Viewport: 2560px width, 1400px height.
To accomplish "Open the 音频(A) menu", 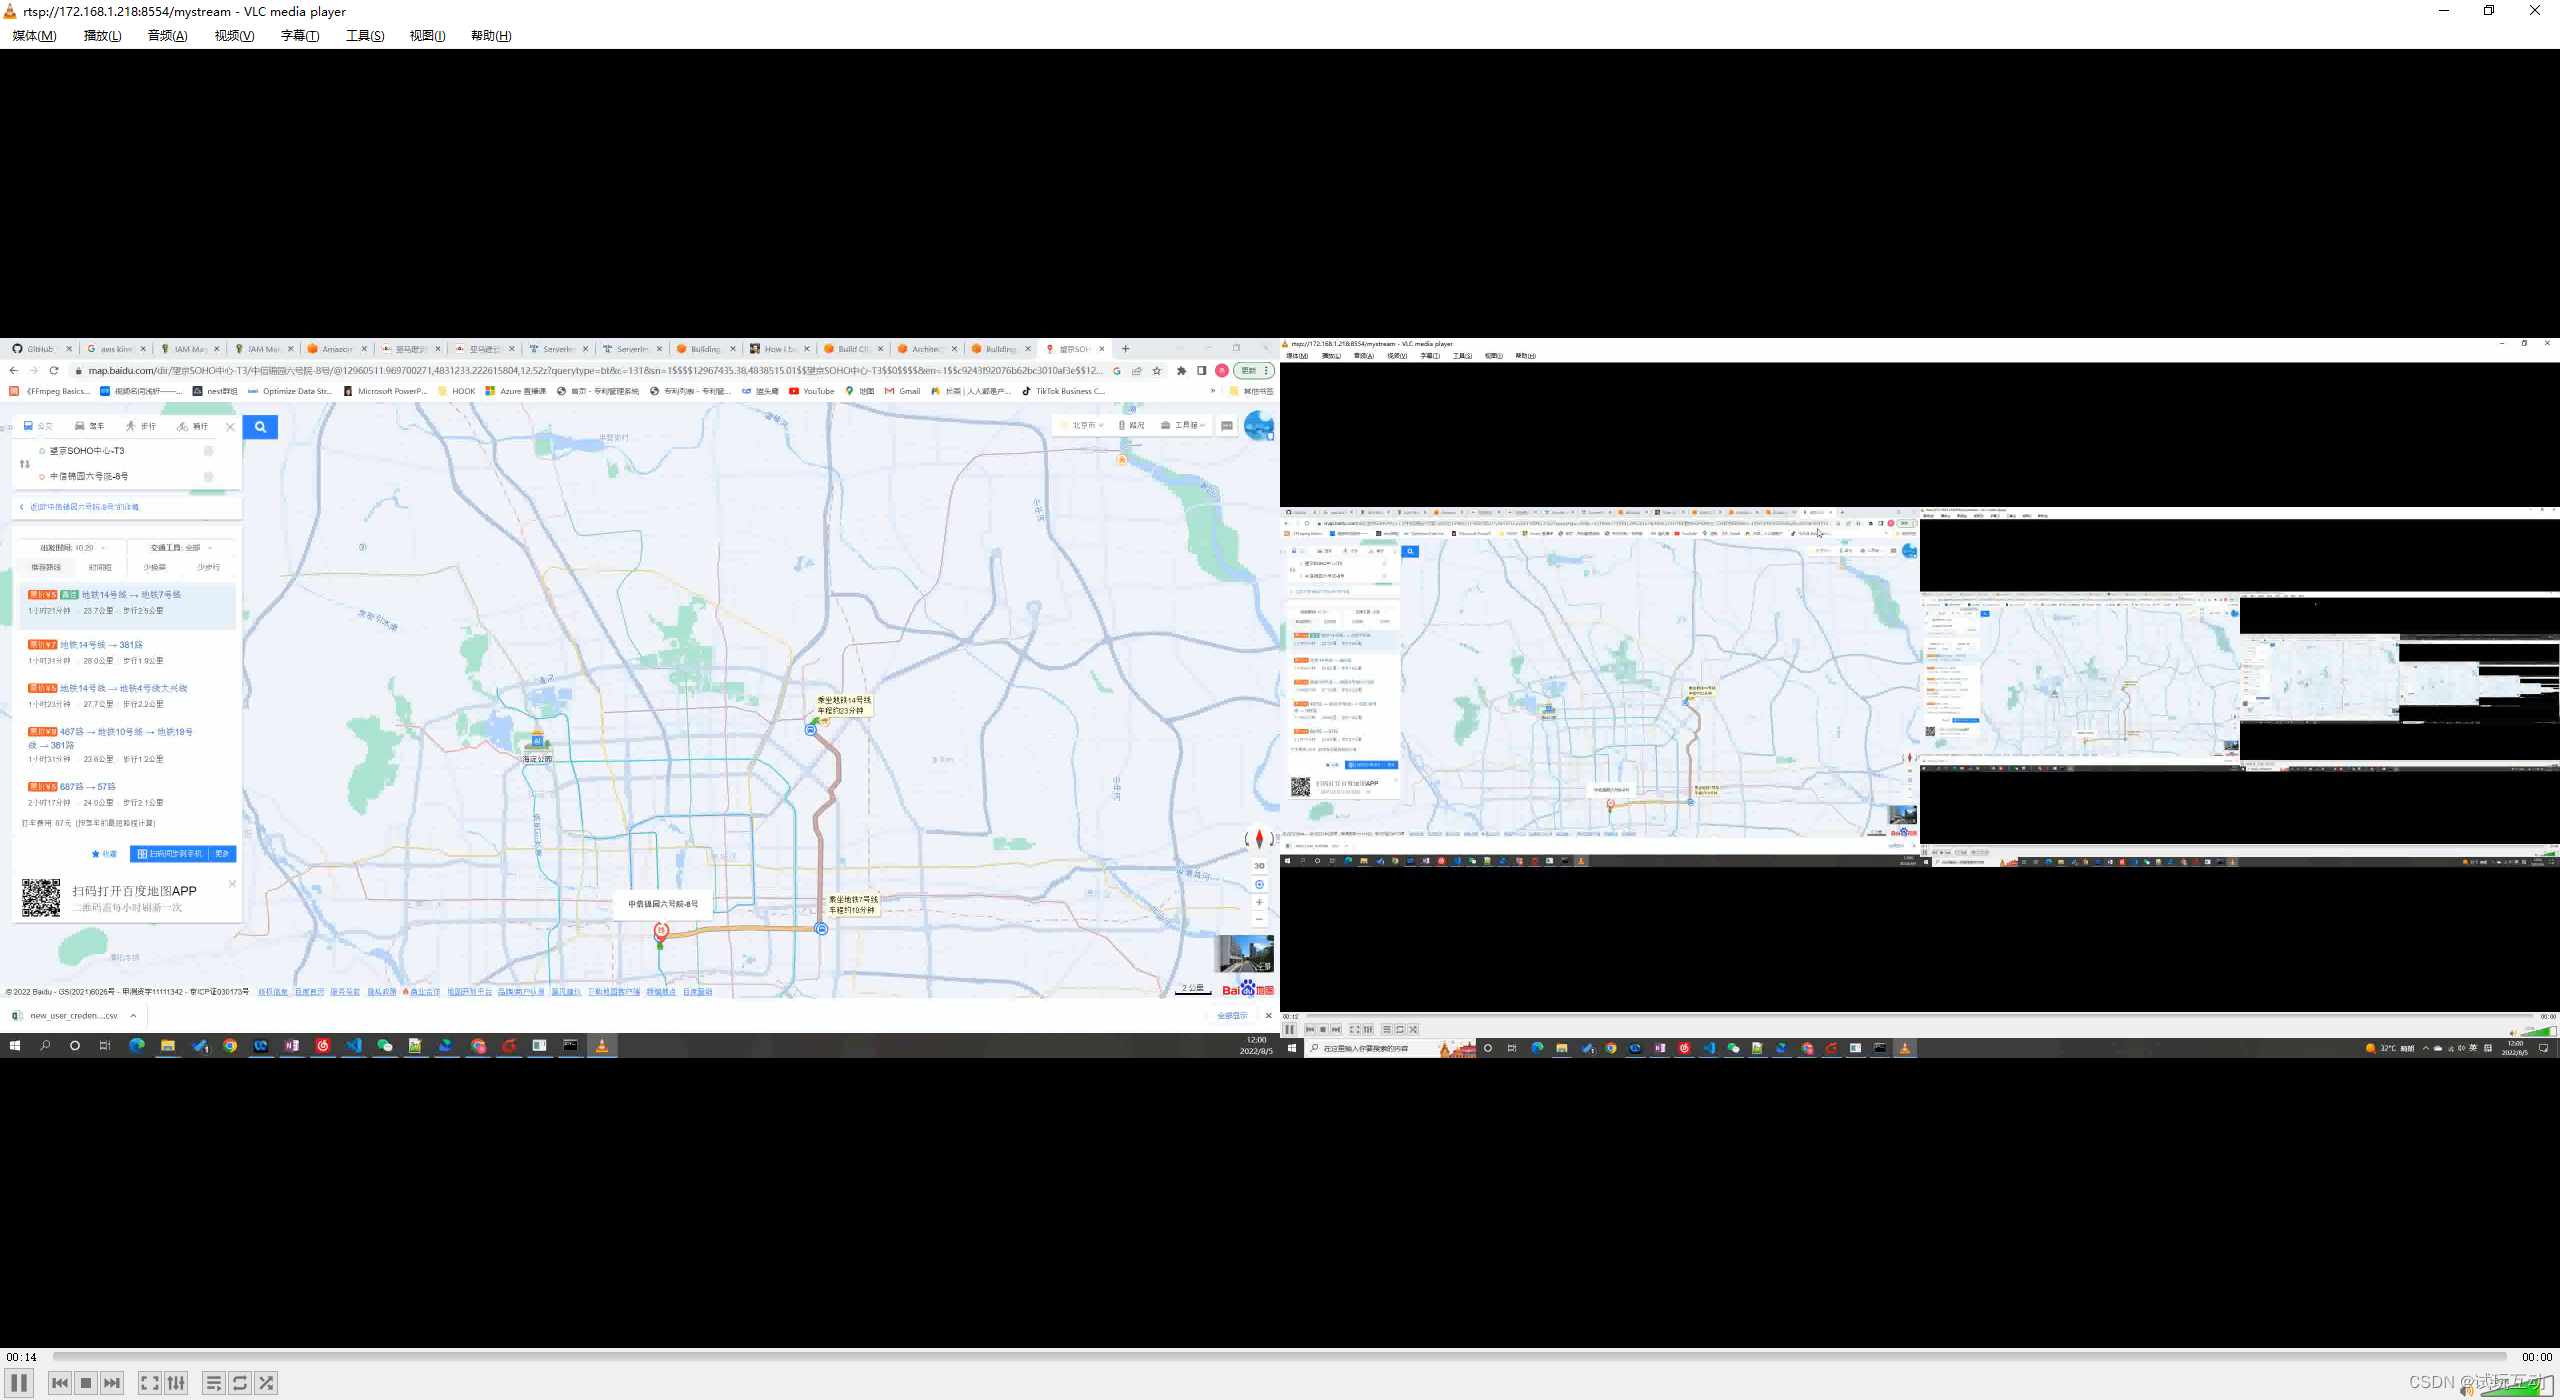I will pyautogui.click(x=167, y=36).
